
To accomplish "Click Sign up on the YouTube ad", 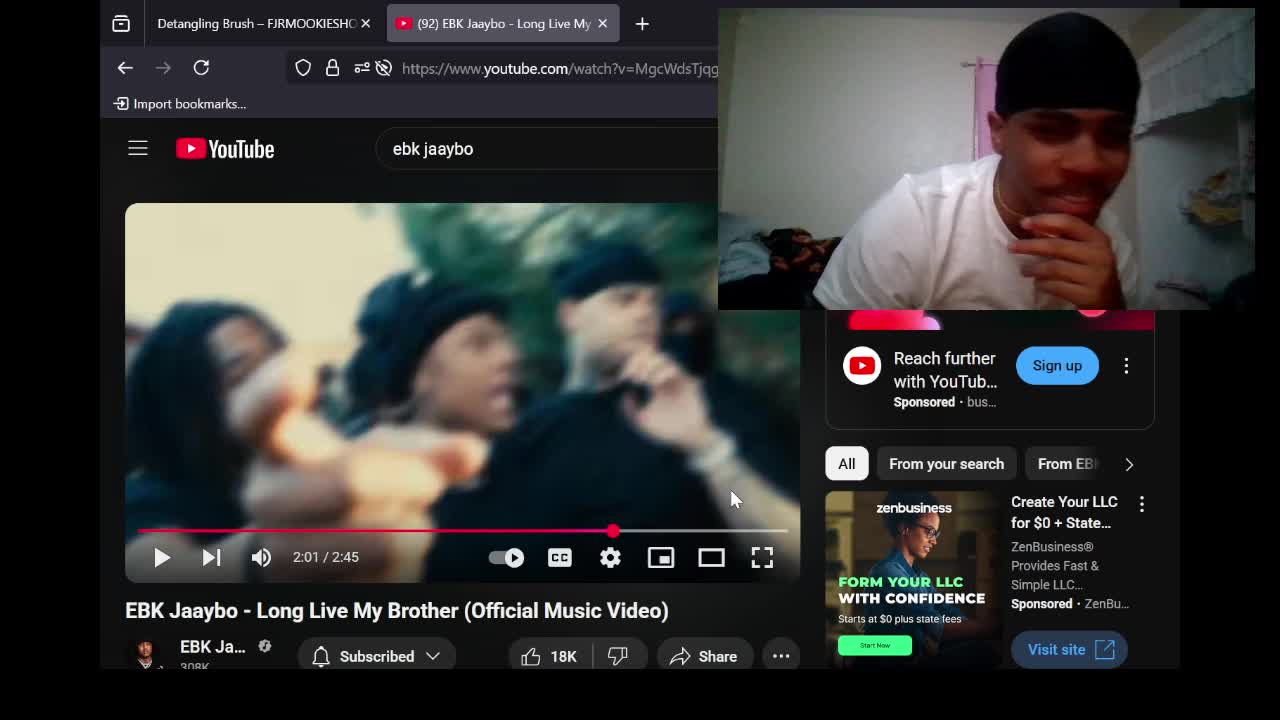I will coord(1057,366).
